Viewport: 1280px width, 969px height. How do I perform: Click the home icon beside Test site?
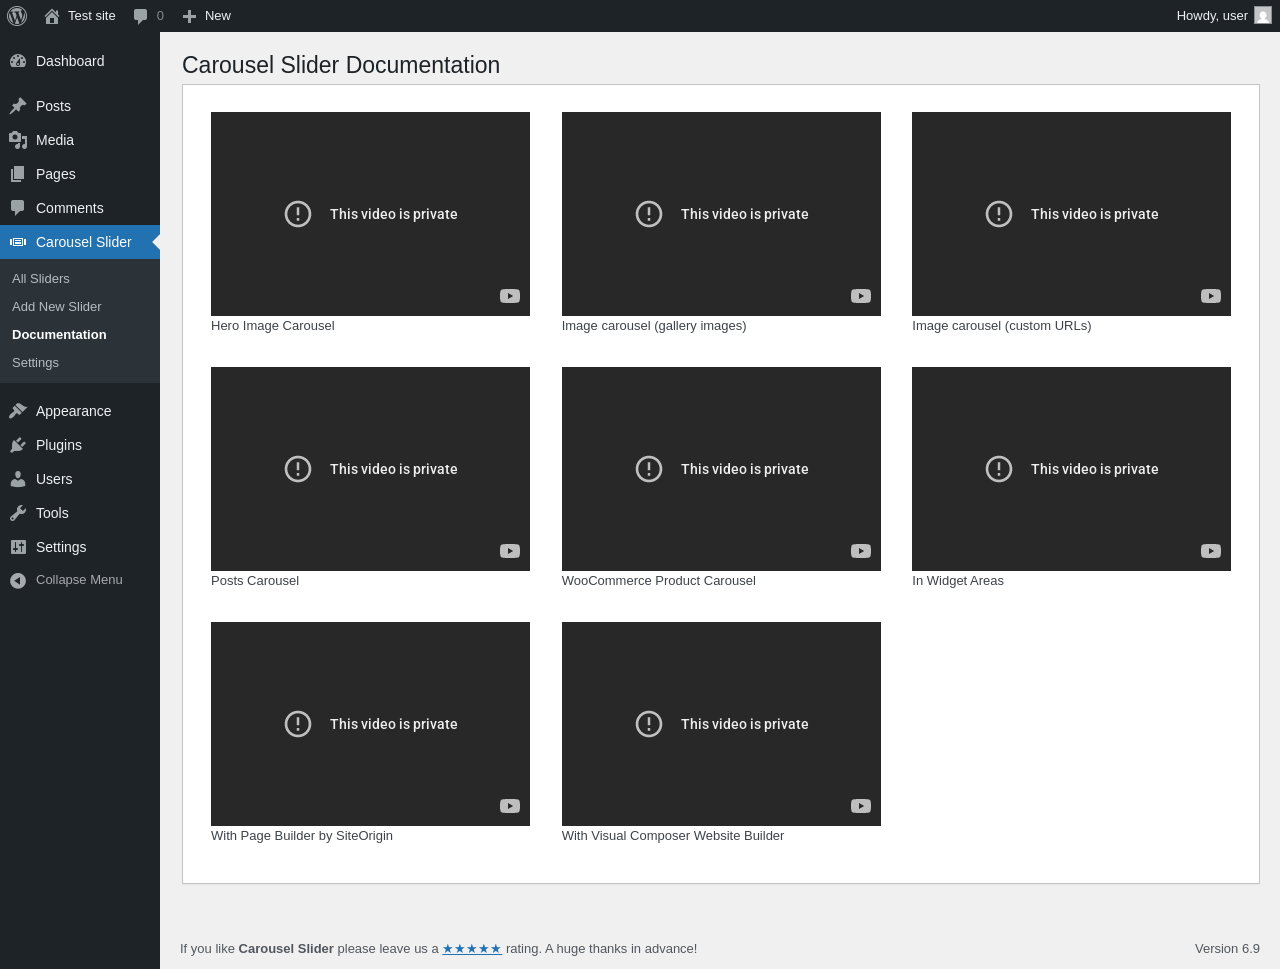click(x=52, y=16)
